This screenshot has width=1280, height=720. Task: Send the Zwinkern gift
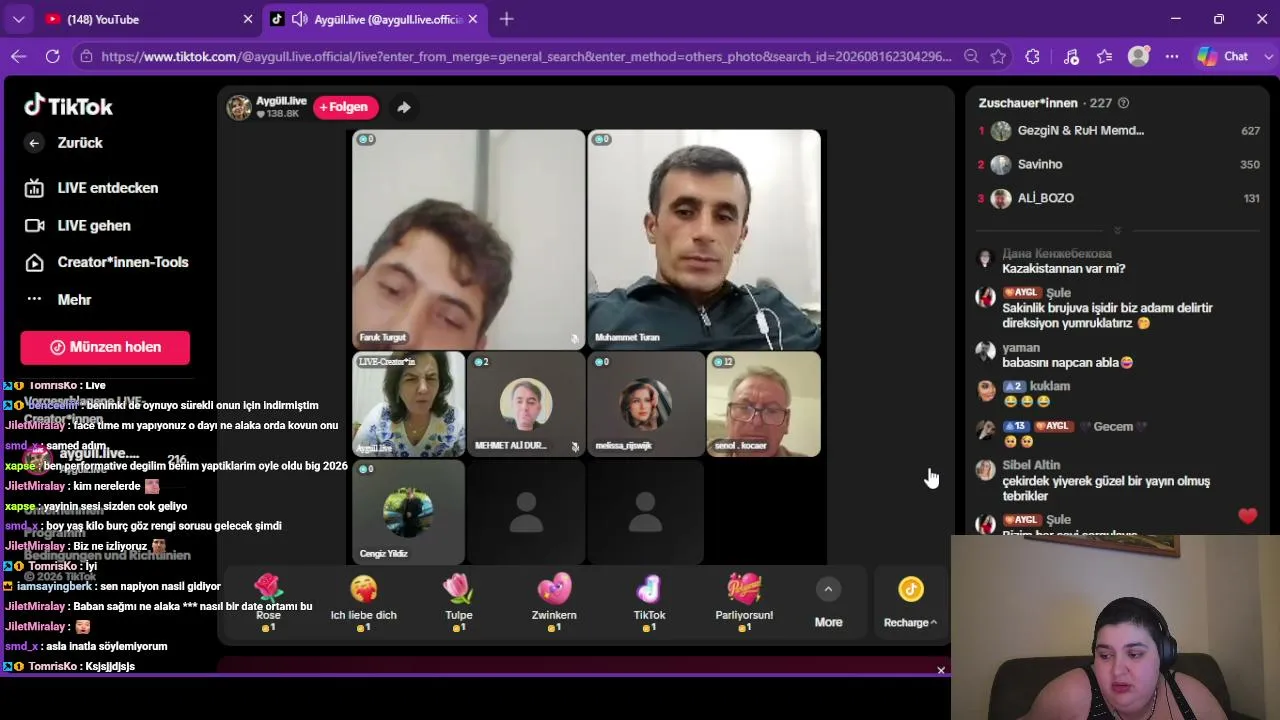pos(554,603)
